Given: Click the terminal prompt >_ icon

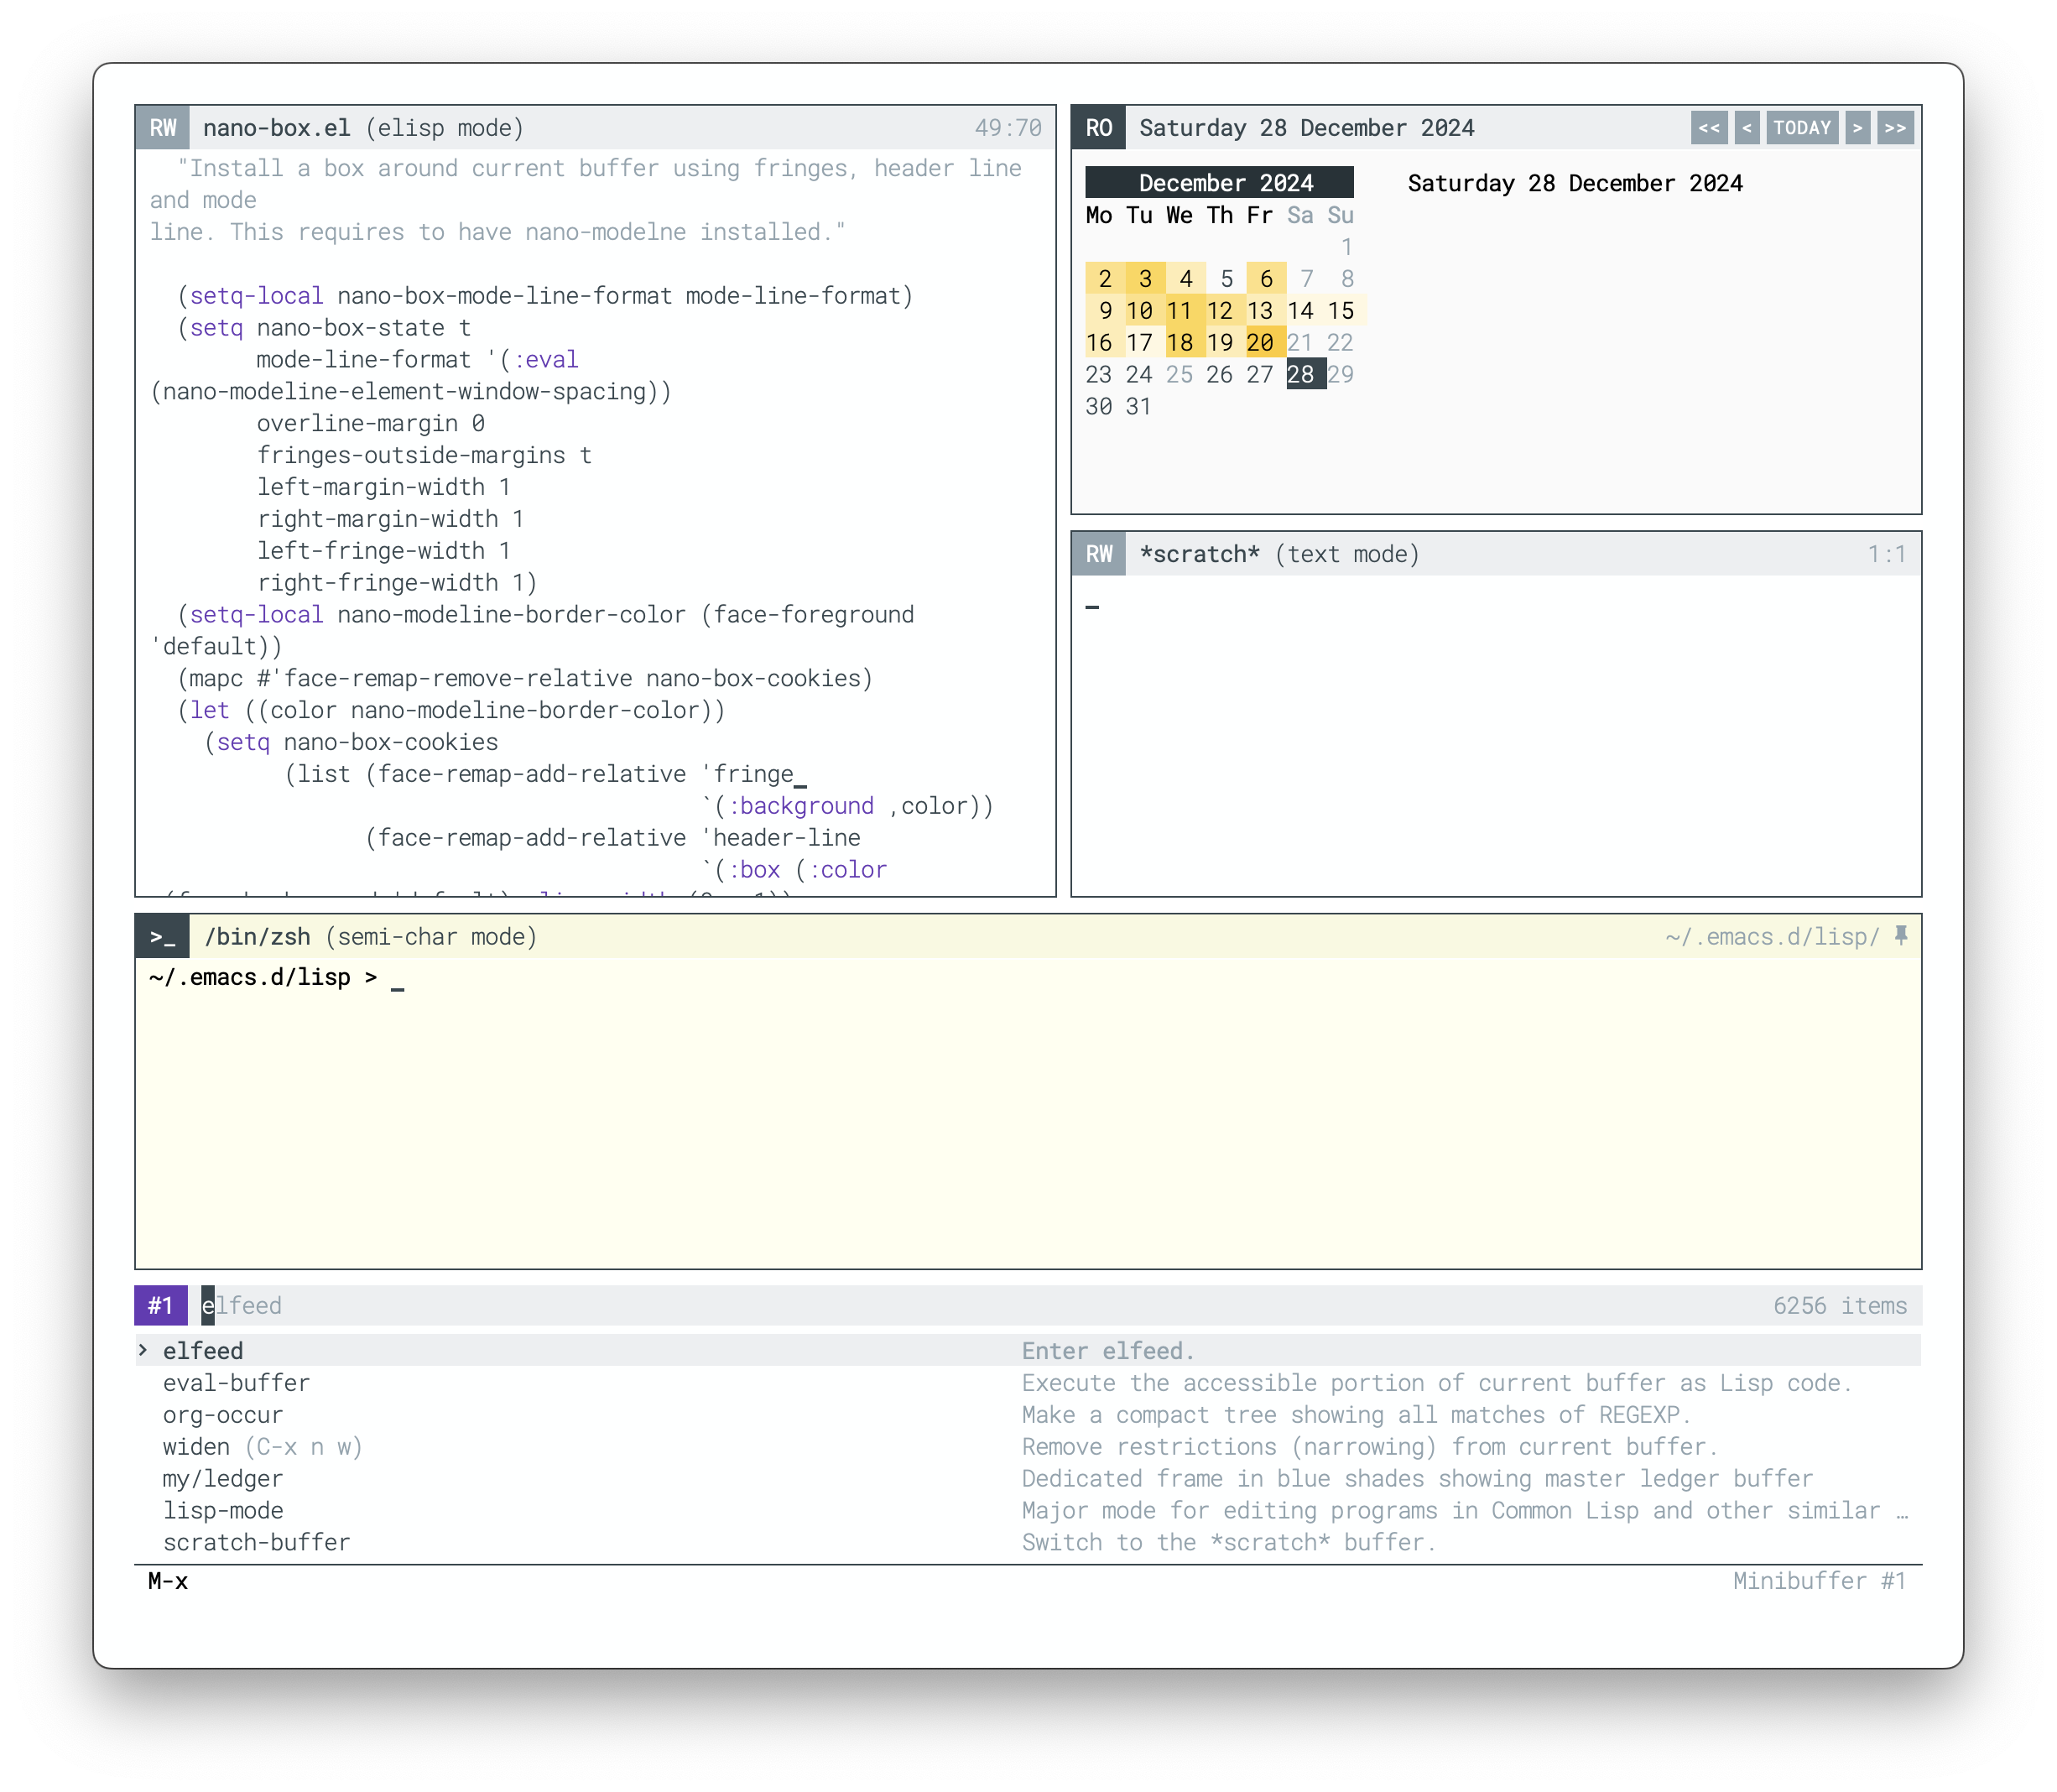Looking at the screenshot, I should [163, 937].
